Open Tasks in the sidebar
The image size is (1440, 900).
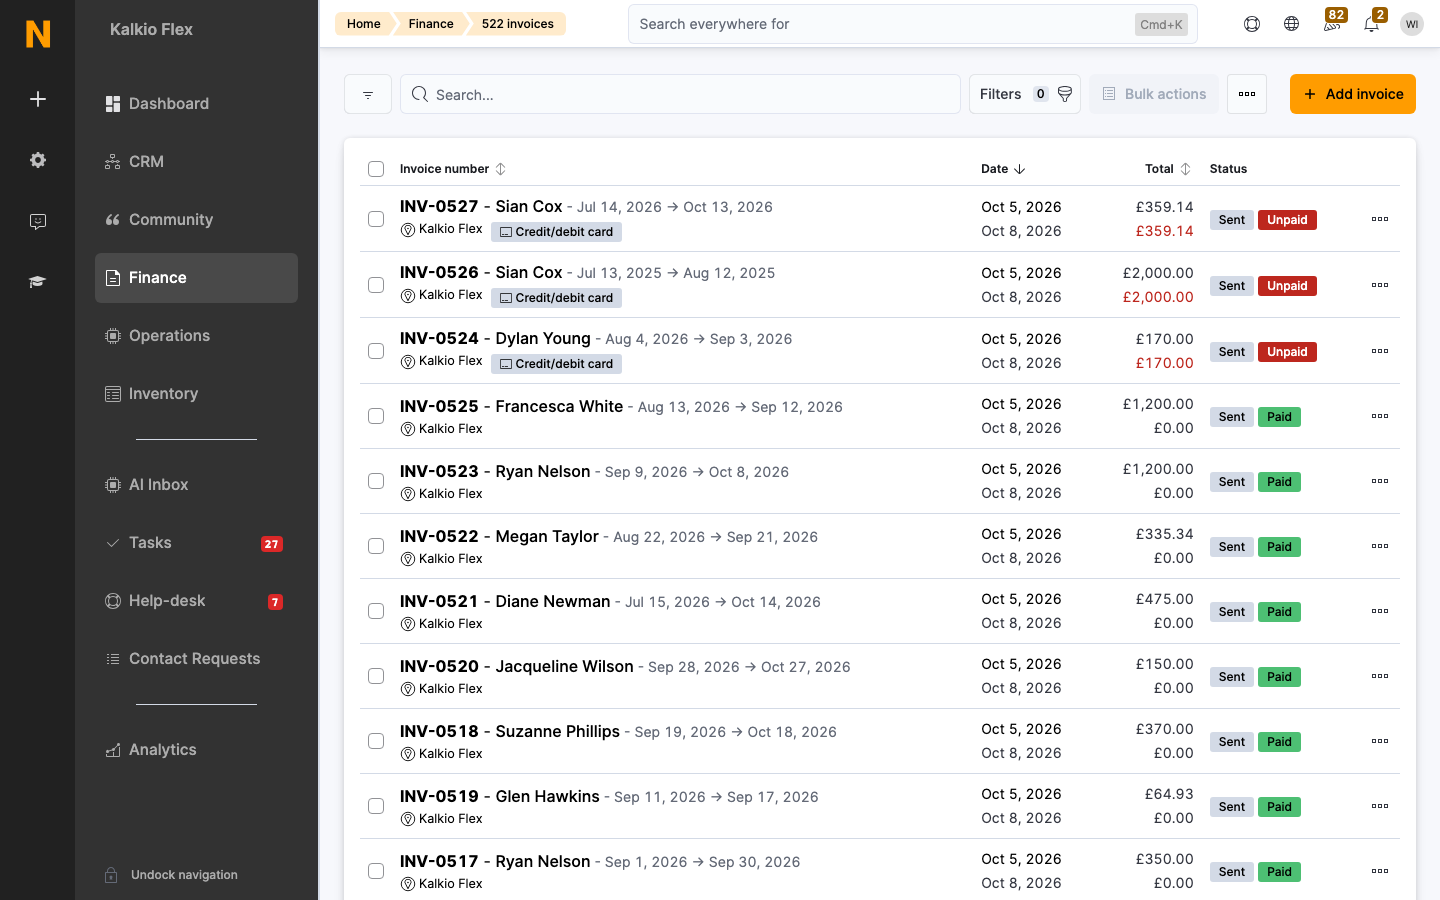[x=196, y=543]
